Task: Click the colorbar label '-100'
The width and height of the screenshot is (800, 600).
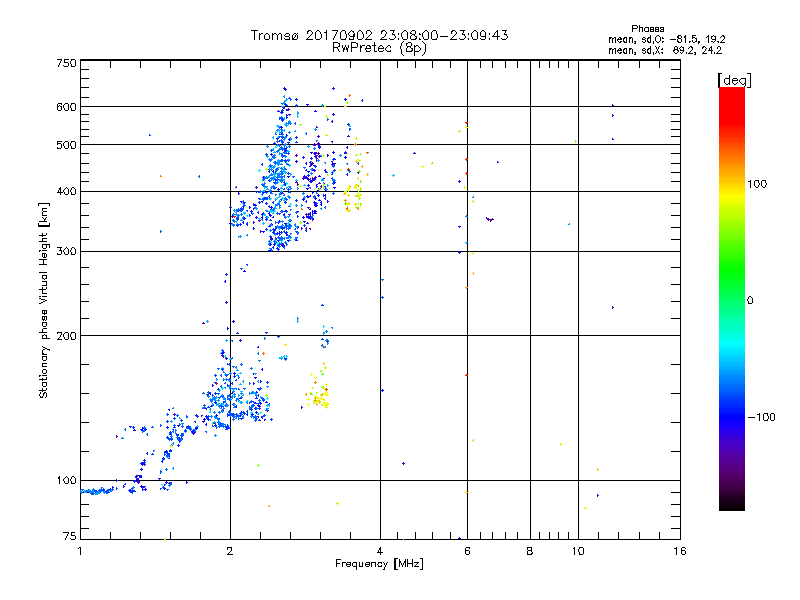Action: coord(762,417)
